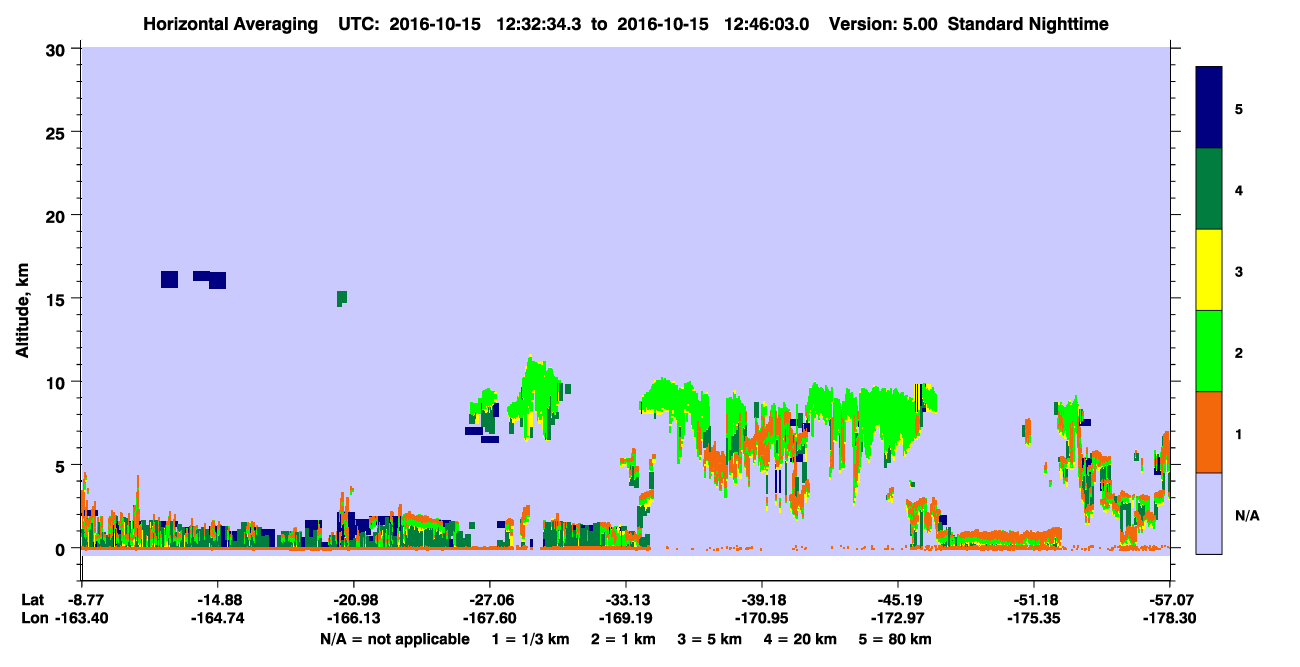Click the yellow level 3 legend swatch
The image size is (1300, 667).
point(1209,270)
